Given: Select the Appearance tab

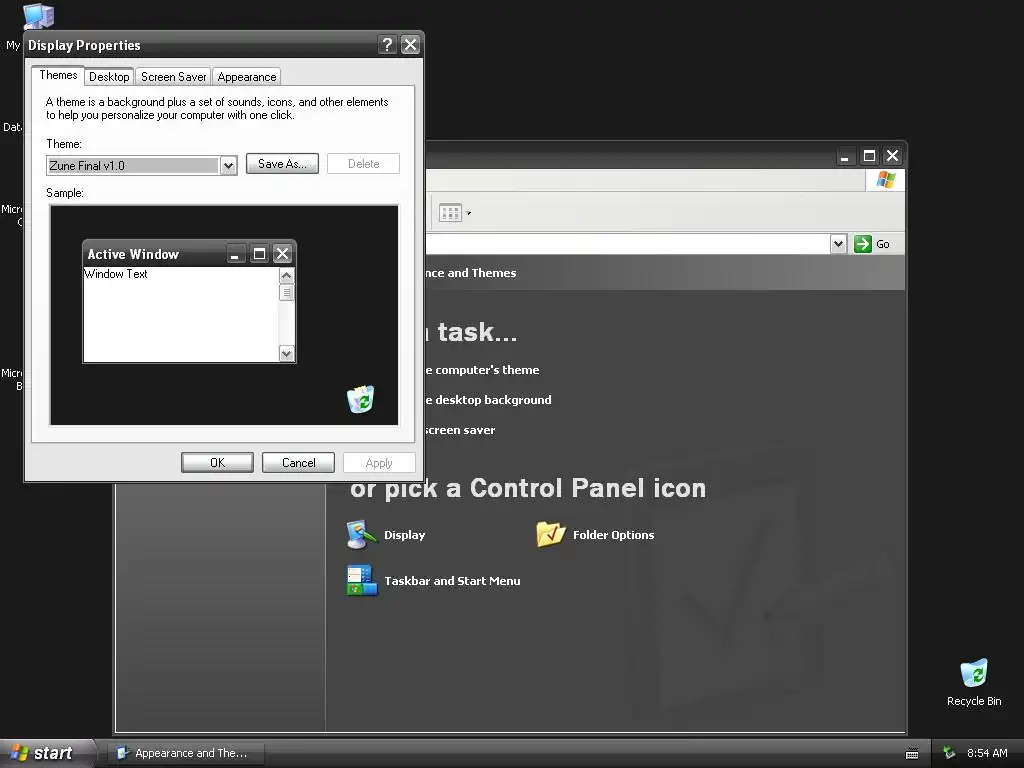Looking at the screenshot, I should click(x=247, y=77).
